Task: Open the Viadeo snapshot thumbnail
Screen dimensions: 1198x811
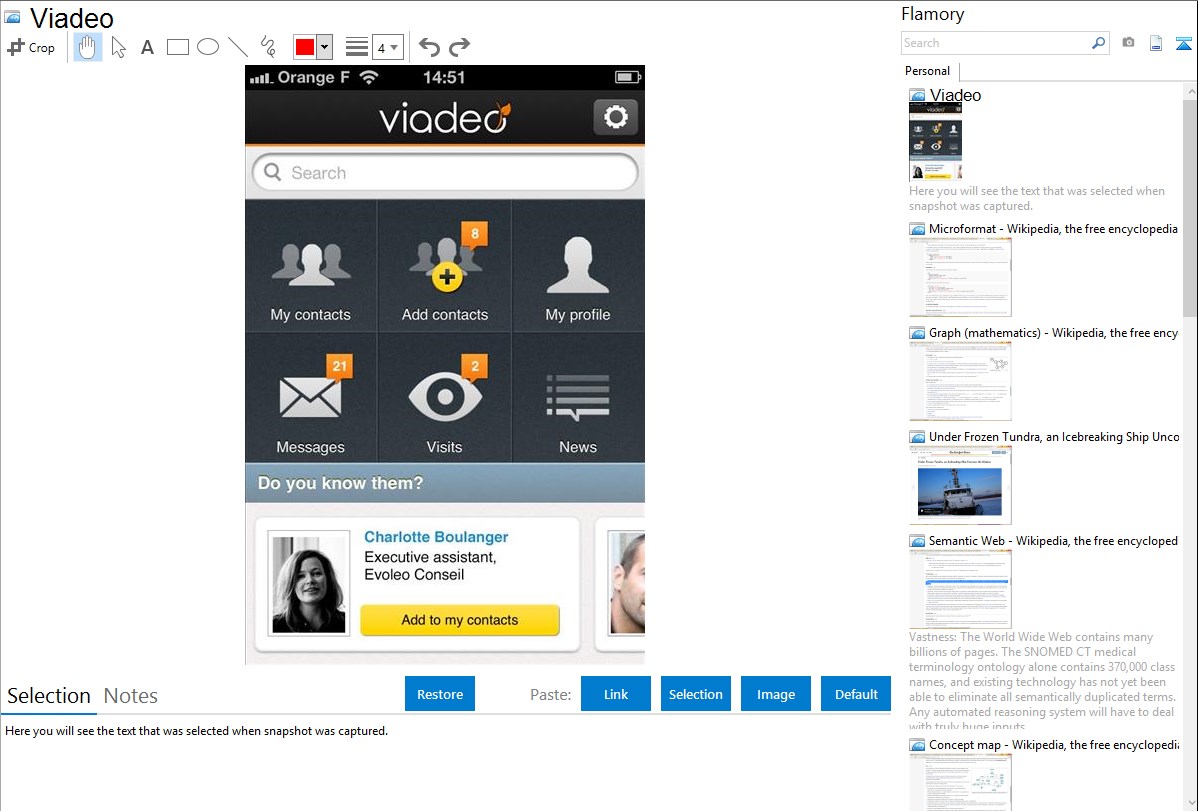Action: coord(935,142)
